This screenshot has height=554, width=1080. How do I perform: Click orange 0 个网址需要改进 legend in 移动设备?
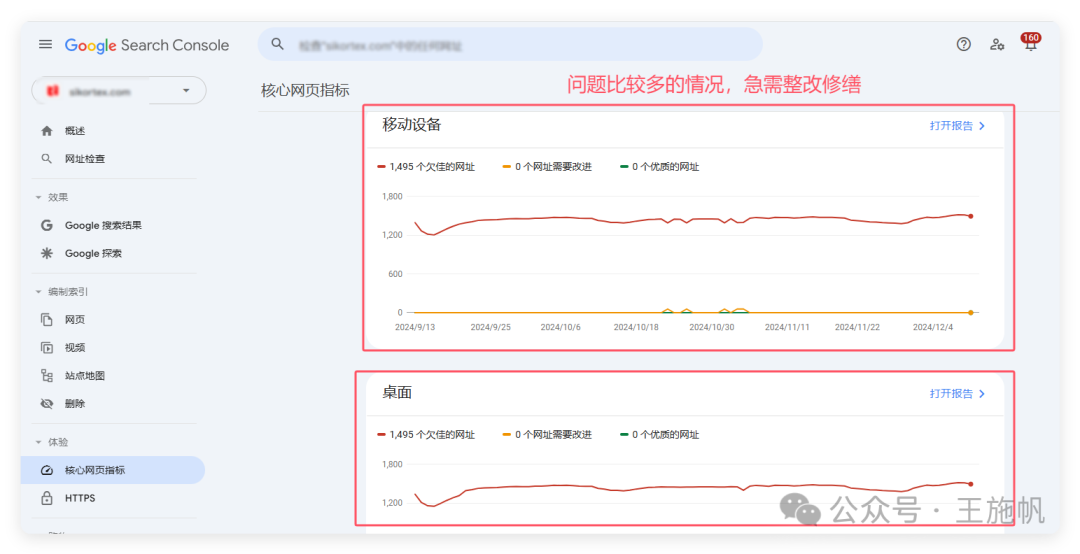[547, 167]
